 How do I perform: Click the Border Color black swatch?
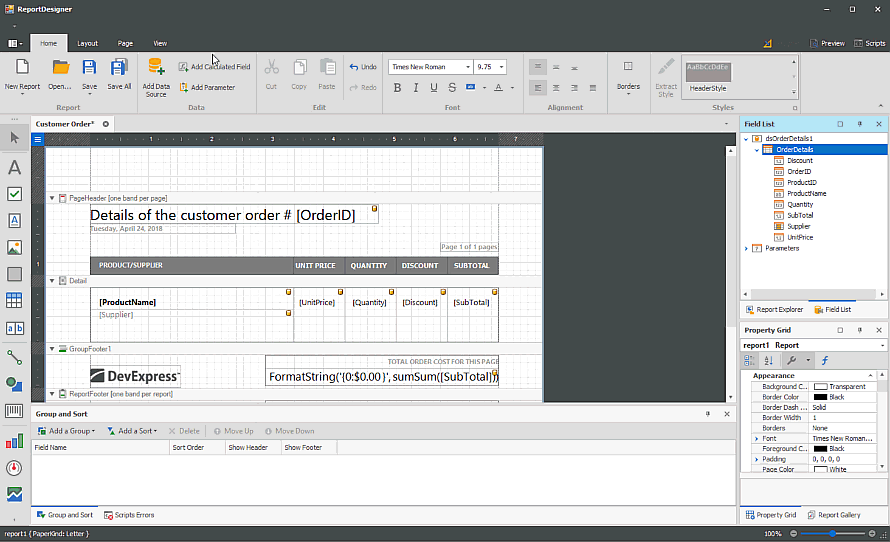(821, 397)
